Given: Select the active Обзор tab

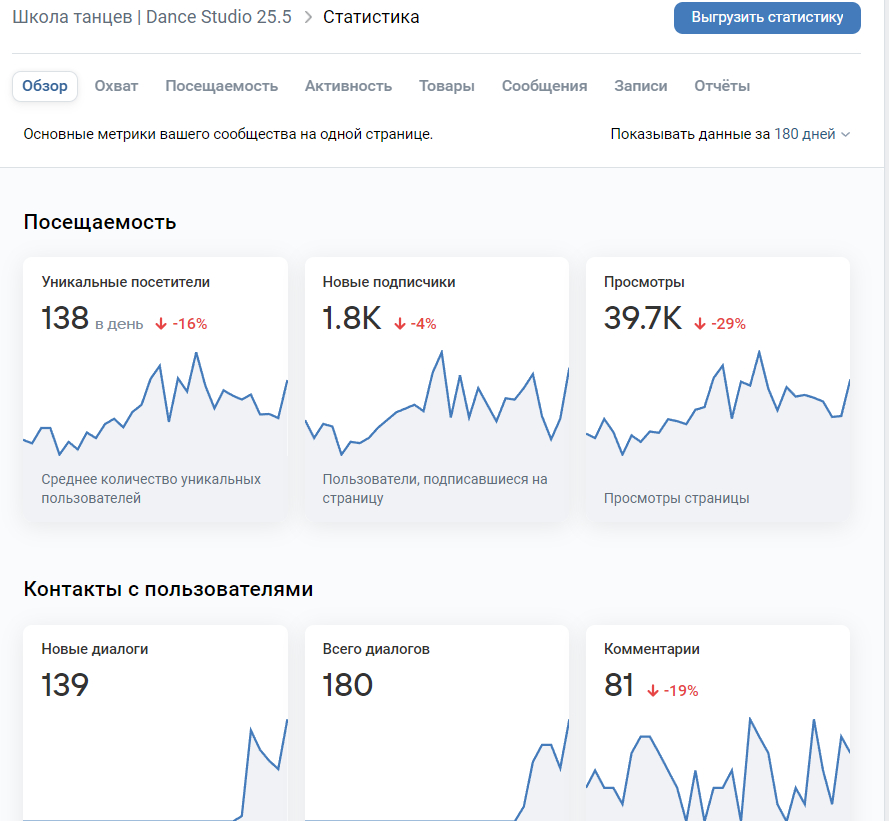Looking at the screenshot, I should (45, 86).
